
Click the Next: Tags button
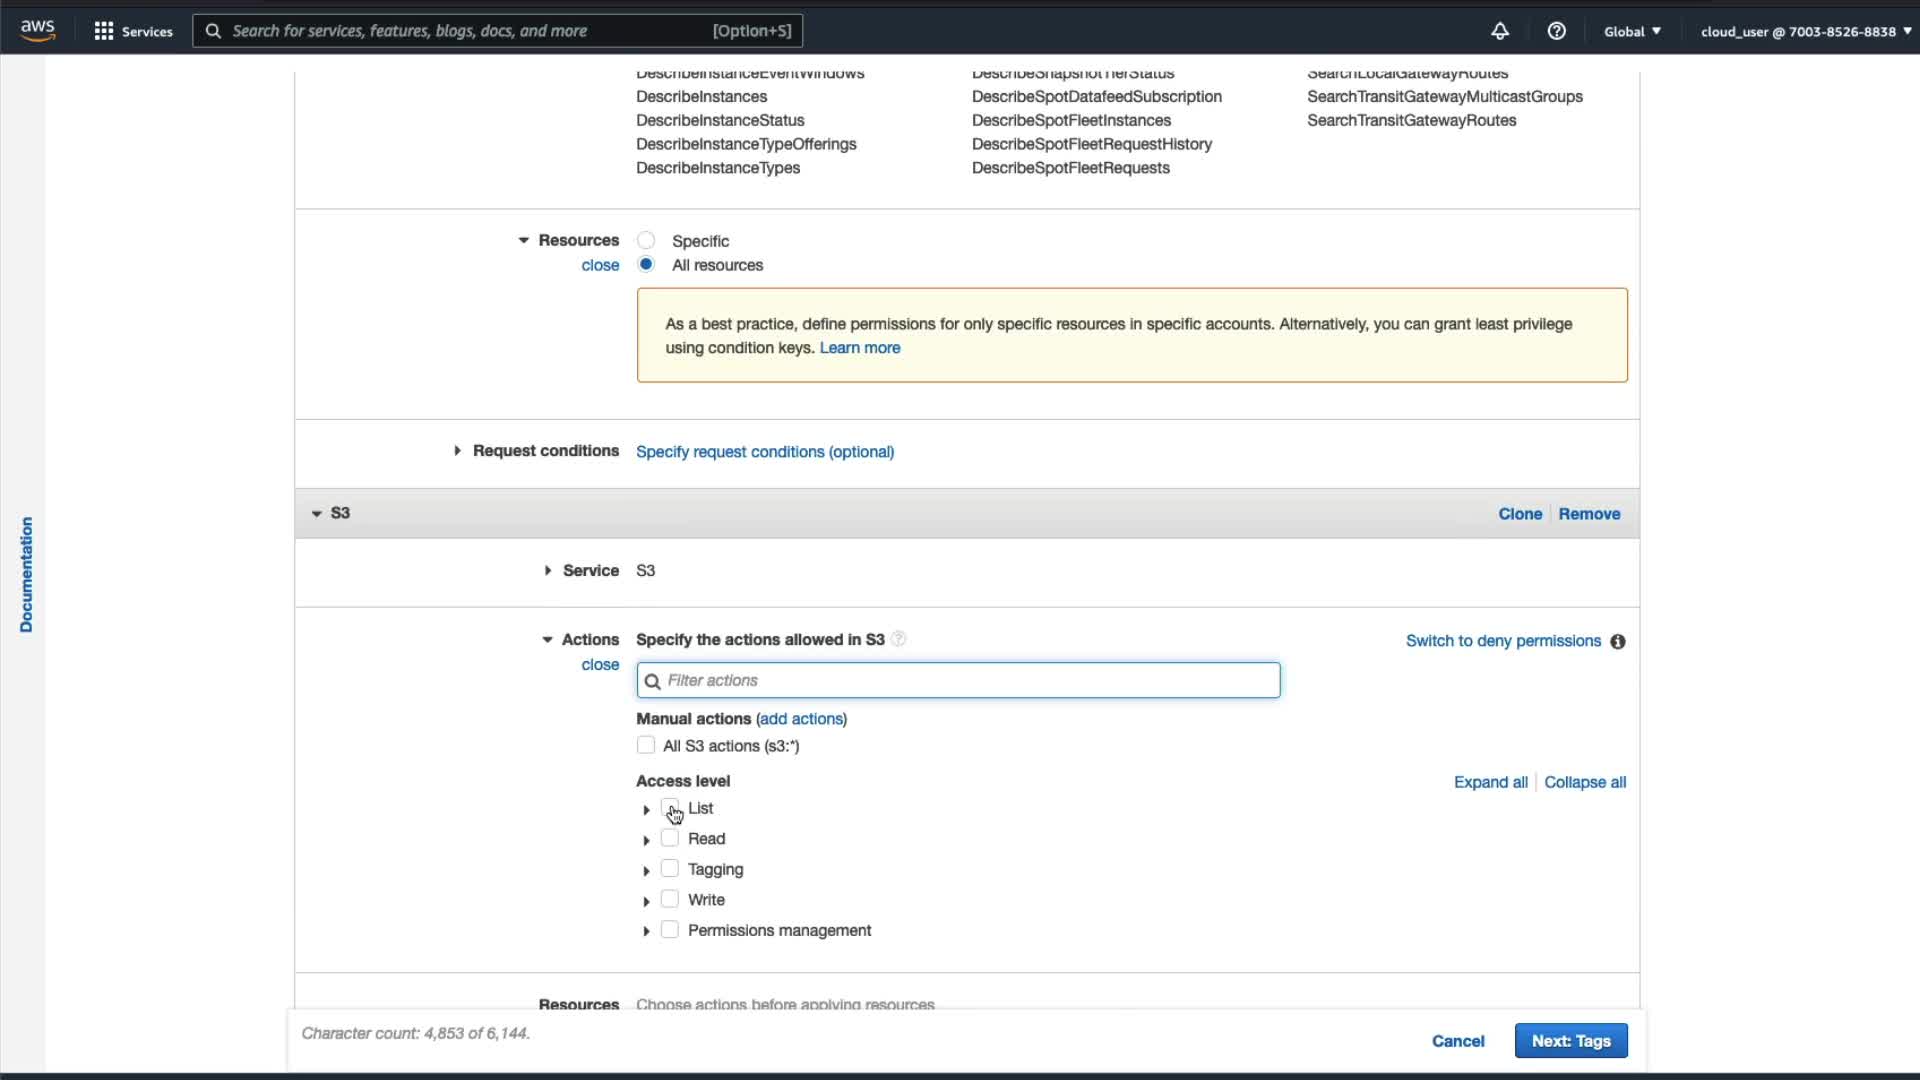(x=1570, y=1041)
